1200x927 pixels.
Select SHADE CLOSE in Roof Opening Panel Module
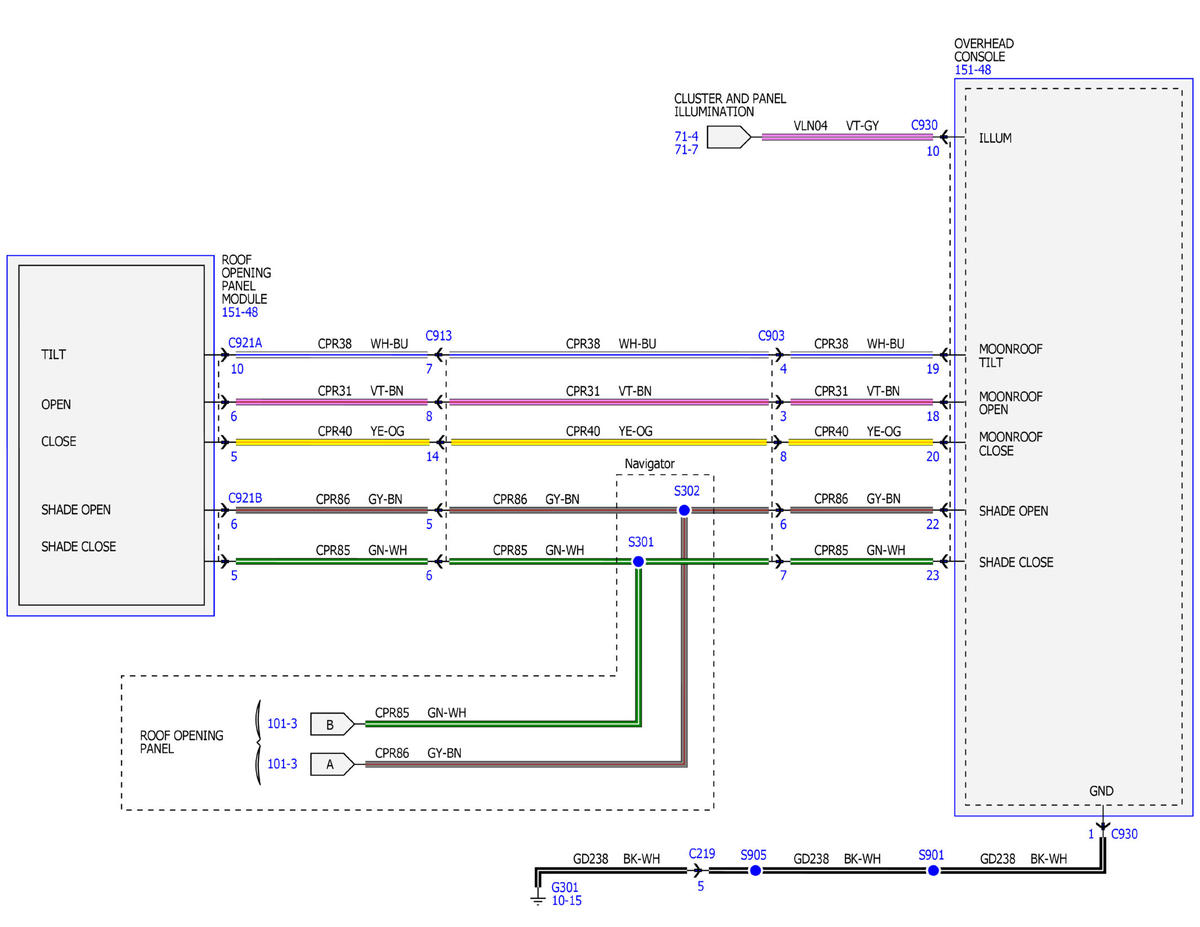78,546
